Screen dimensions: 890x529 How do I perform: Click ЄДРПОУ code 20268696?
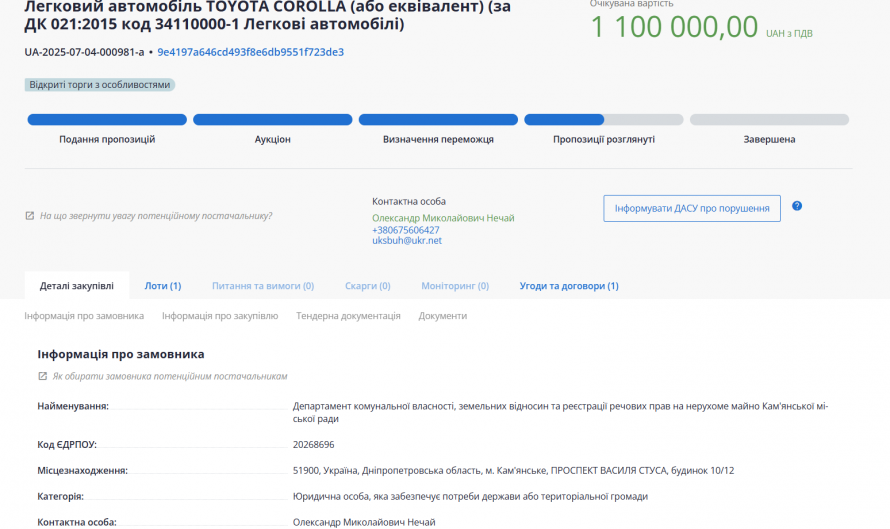[x=314, y=444]
